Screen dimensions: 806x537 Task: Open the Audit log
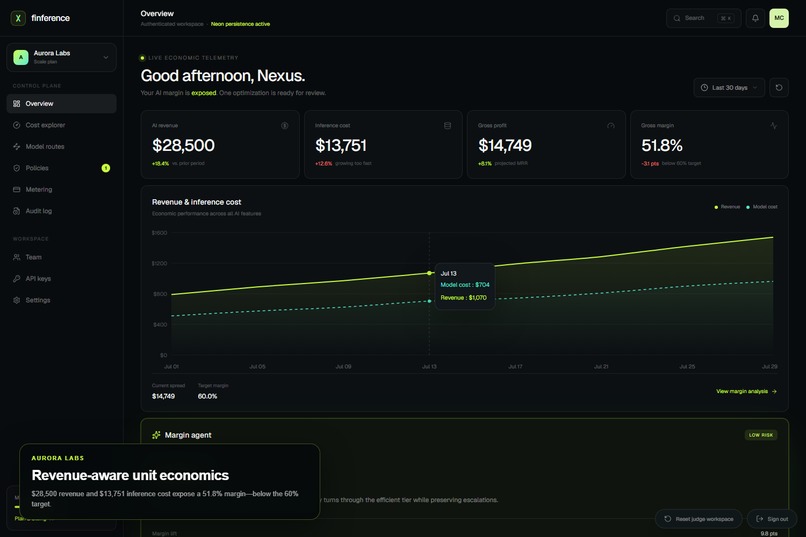[x=61, y=211]
